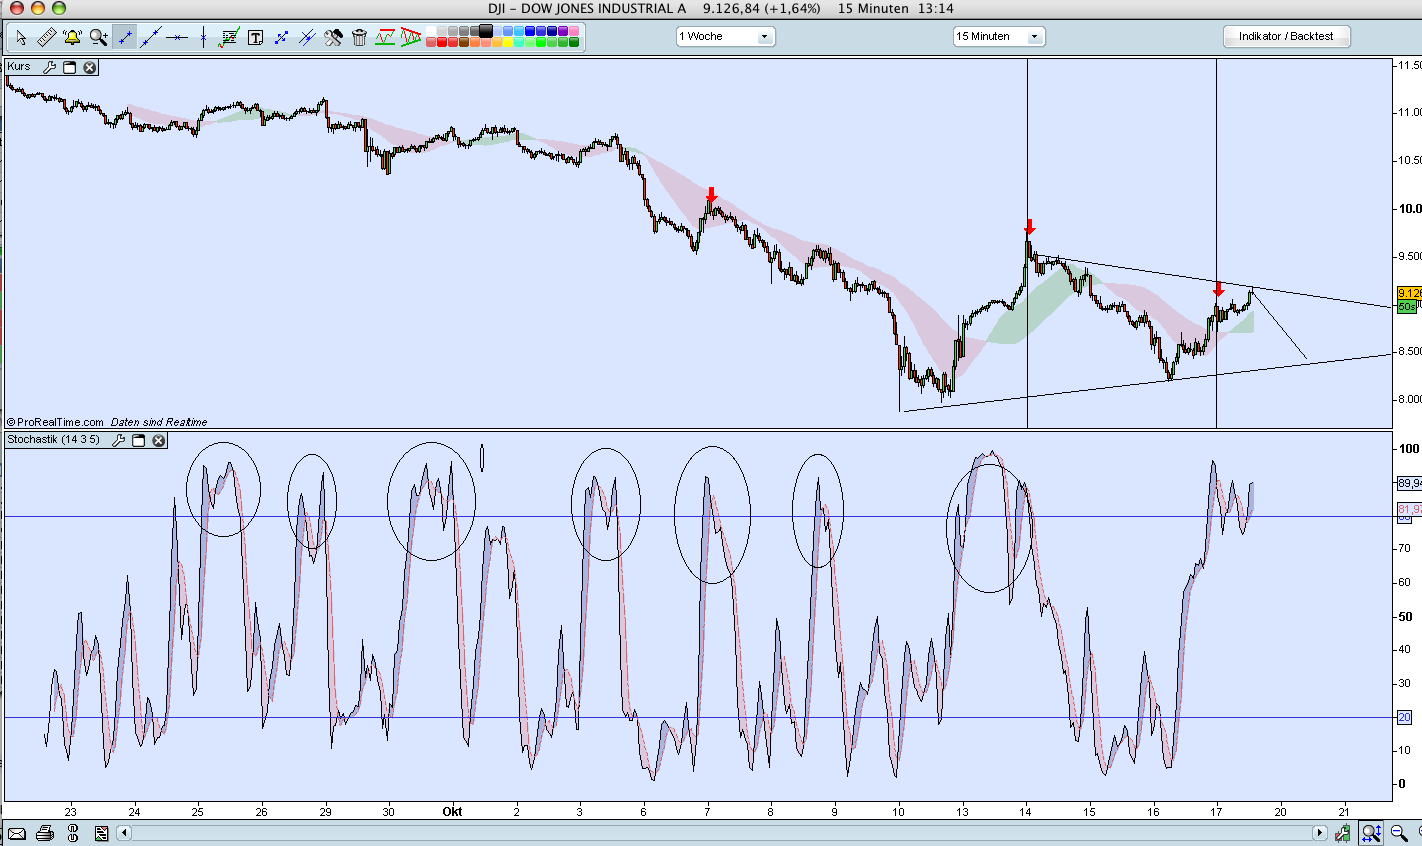Screen dimensions: 1422x846
Task: Select the horizontal line tool
Action: coord(177,37)
